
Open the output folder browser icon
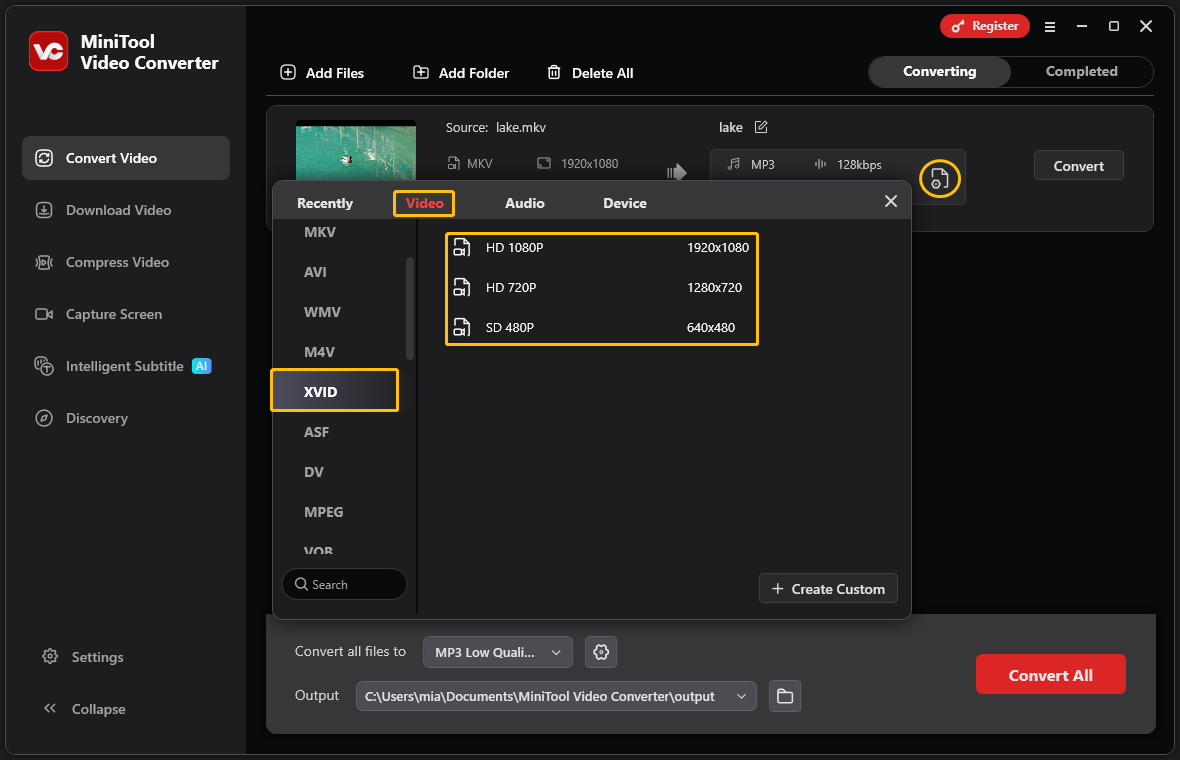coord(785,696)
